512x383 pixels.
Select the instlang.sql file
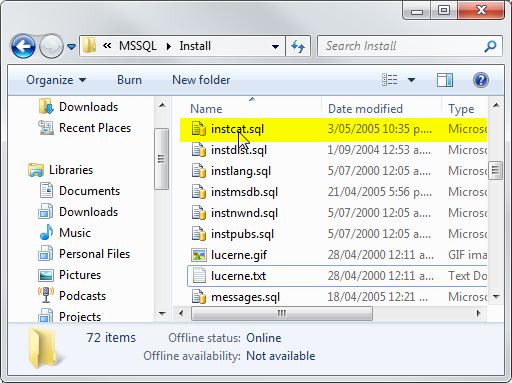(x=337, y=171)
